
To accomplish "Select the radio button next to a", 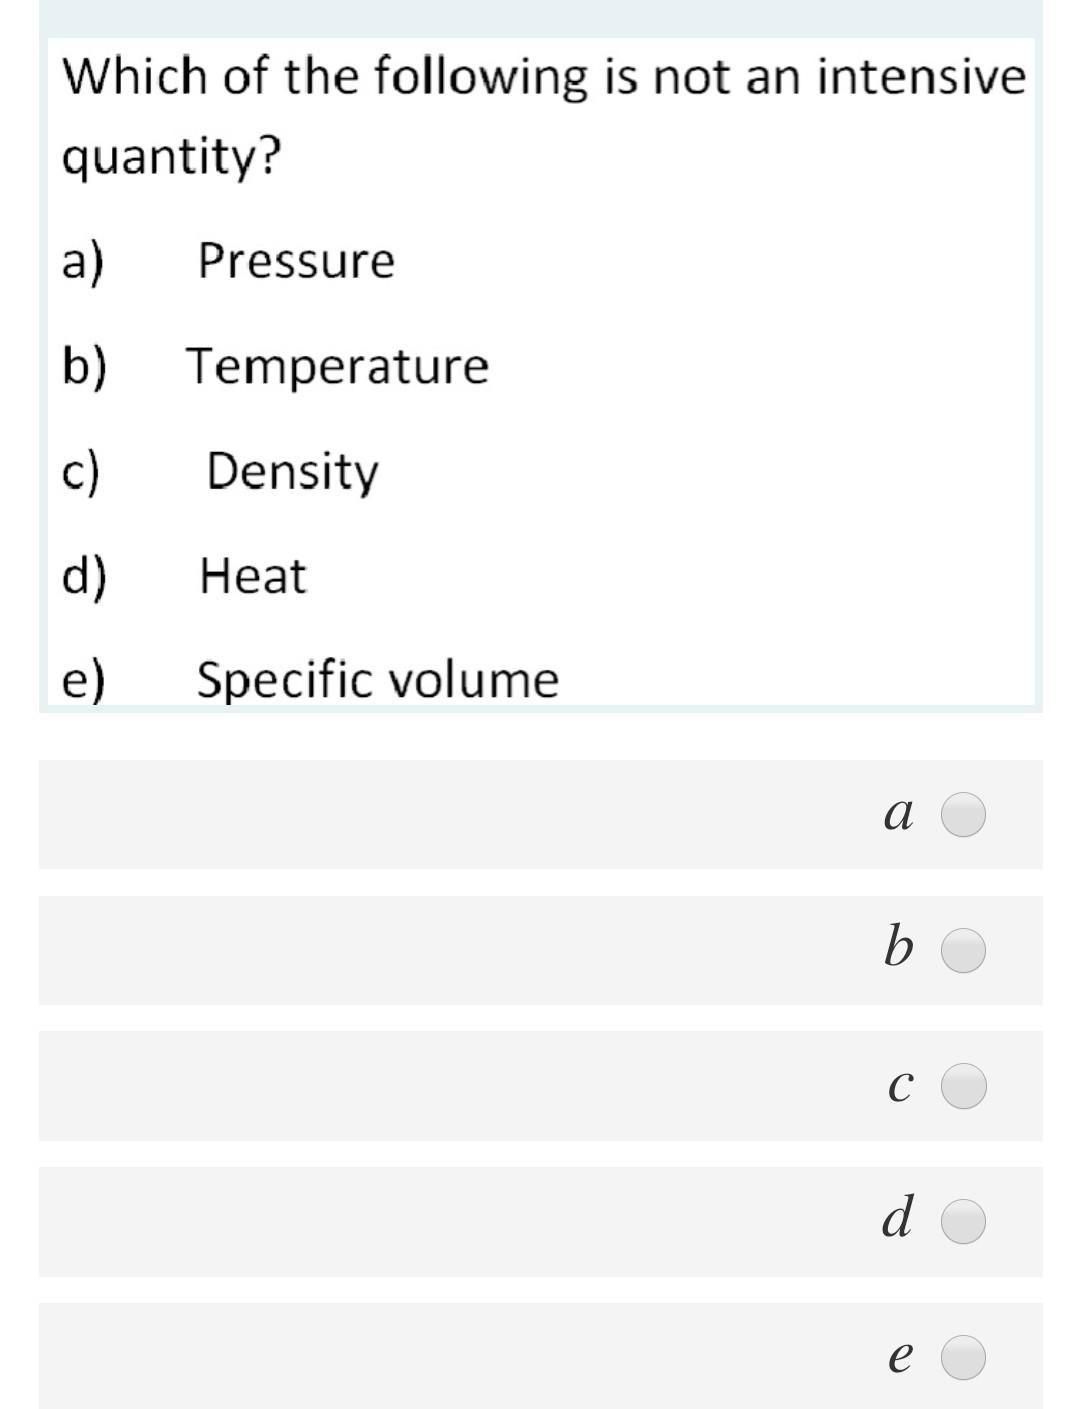I will tap(963, 814).
